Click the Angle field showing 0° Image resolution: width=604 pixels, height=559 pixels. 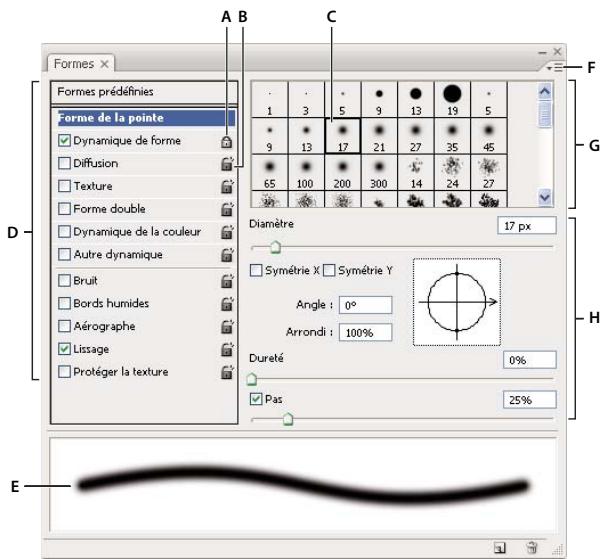365,306
